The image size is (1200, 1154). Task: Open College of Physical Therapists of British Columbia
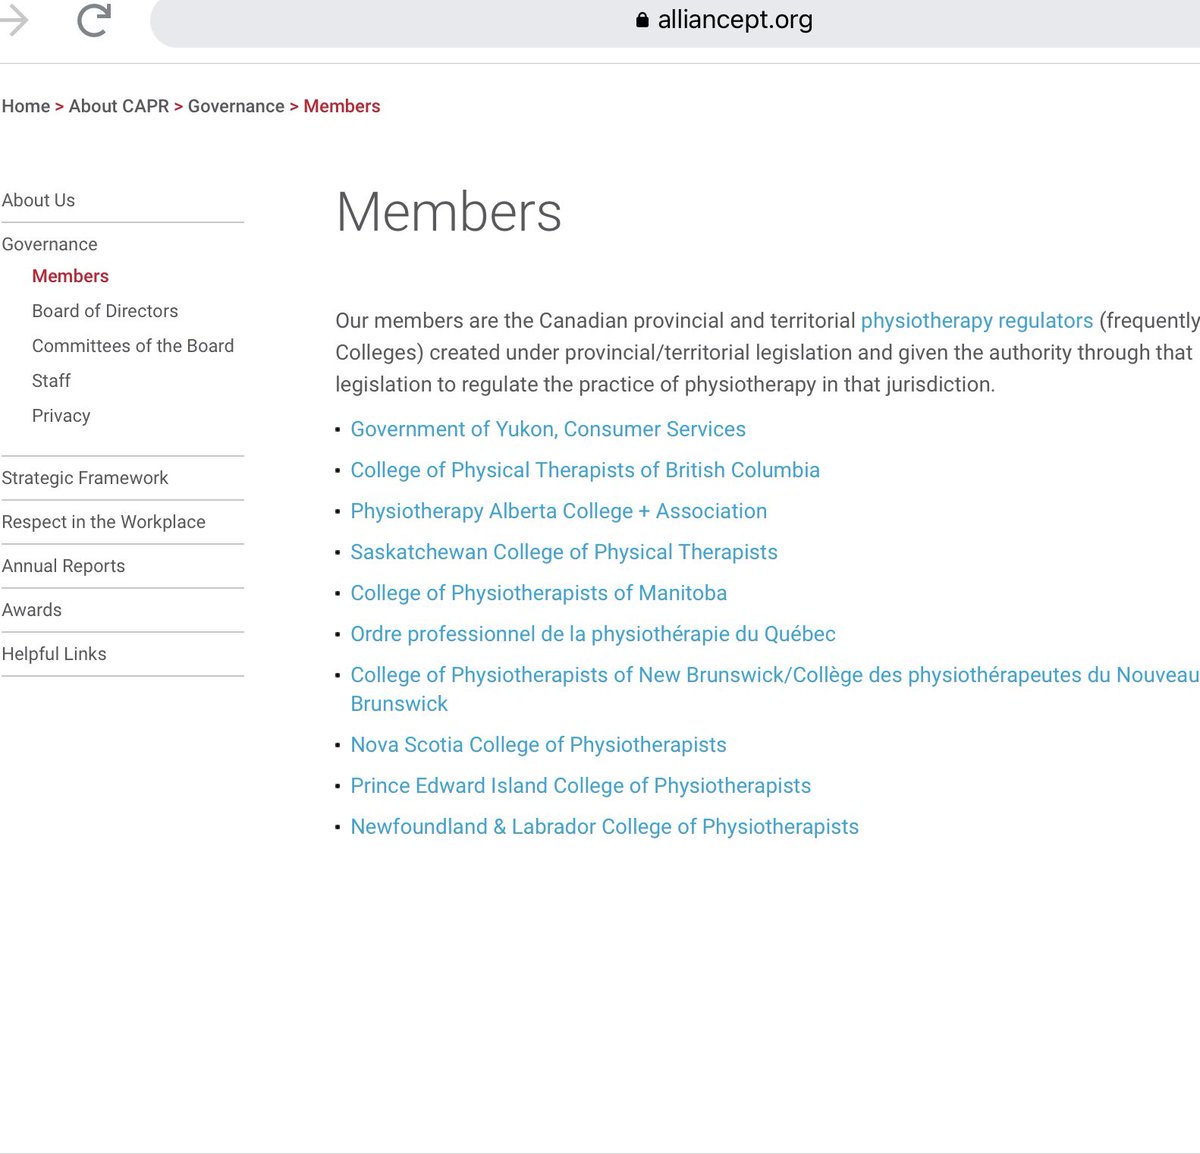click(585, 470)
